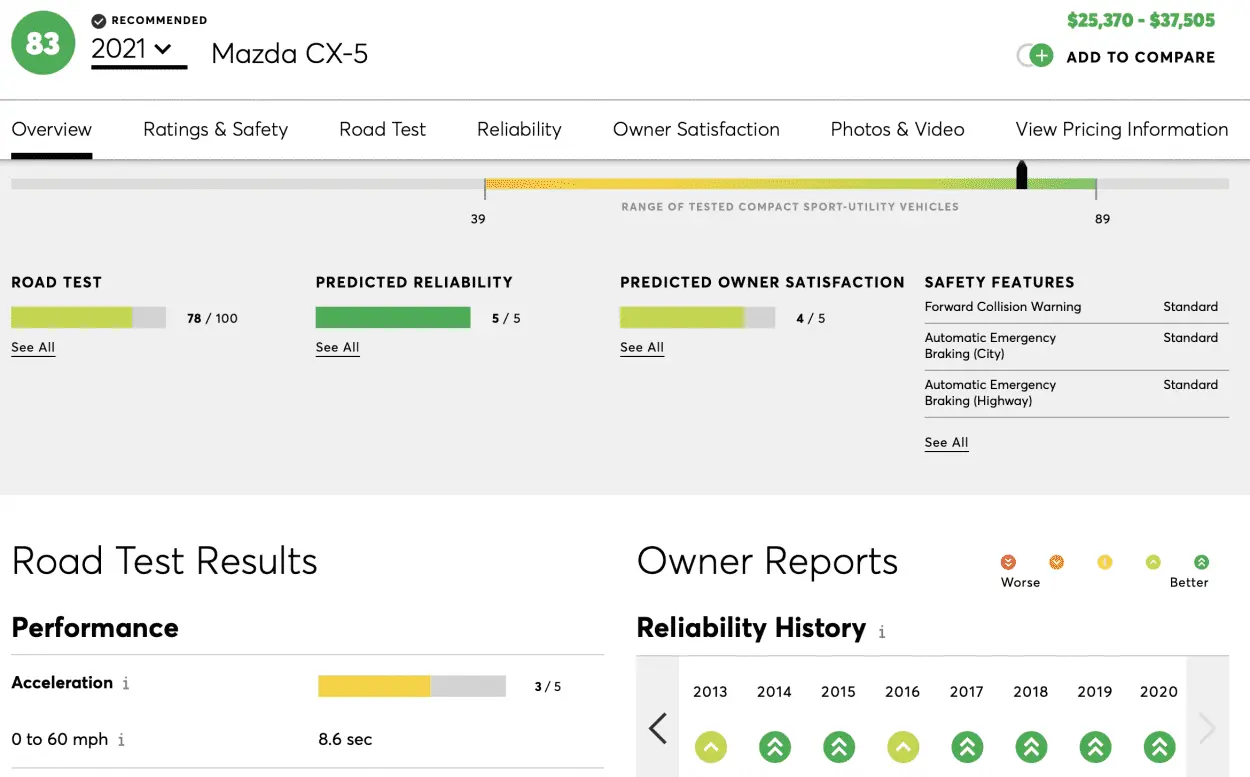Toggle the Add to Compare switch
1250x777 pixels.
click(x=1035, y=56)
